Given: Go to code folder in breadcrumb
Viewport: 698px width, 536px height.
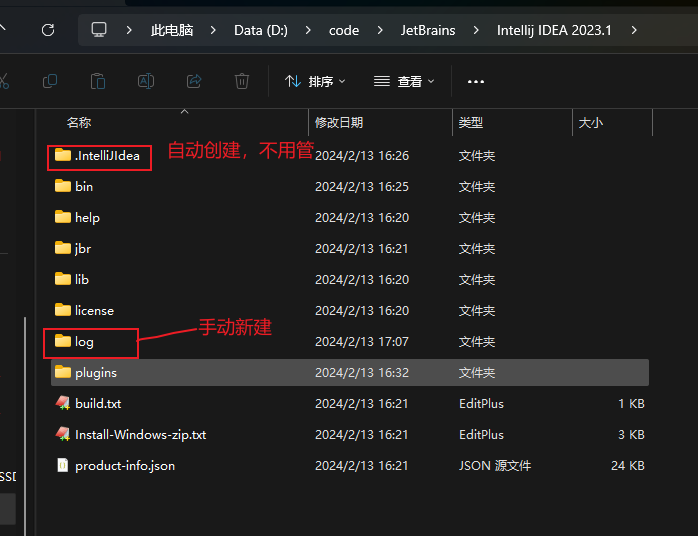Looking at the screenshot, I should click(x=344, y=30).
